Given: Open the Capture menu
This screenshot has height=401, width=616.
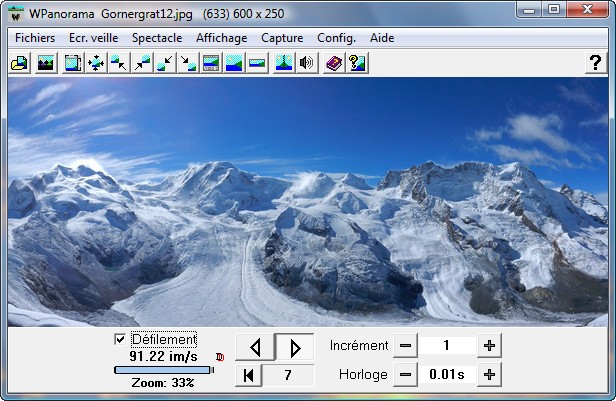Looking at the screenshot, I should (x=282, y=38).
